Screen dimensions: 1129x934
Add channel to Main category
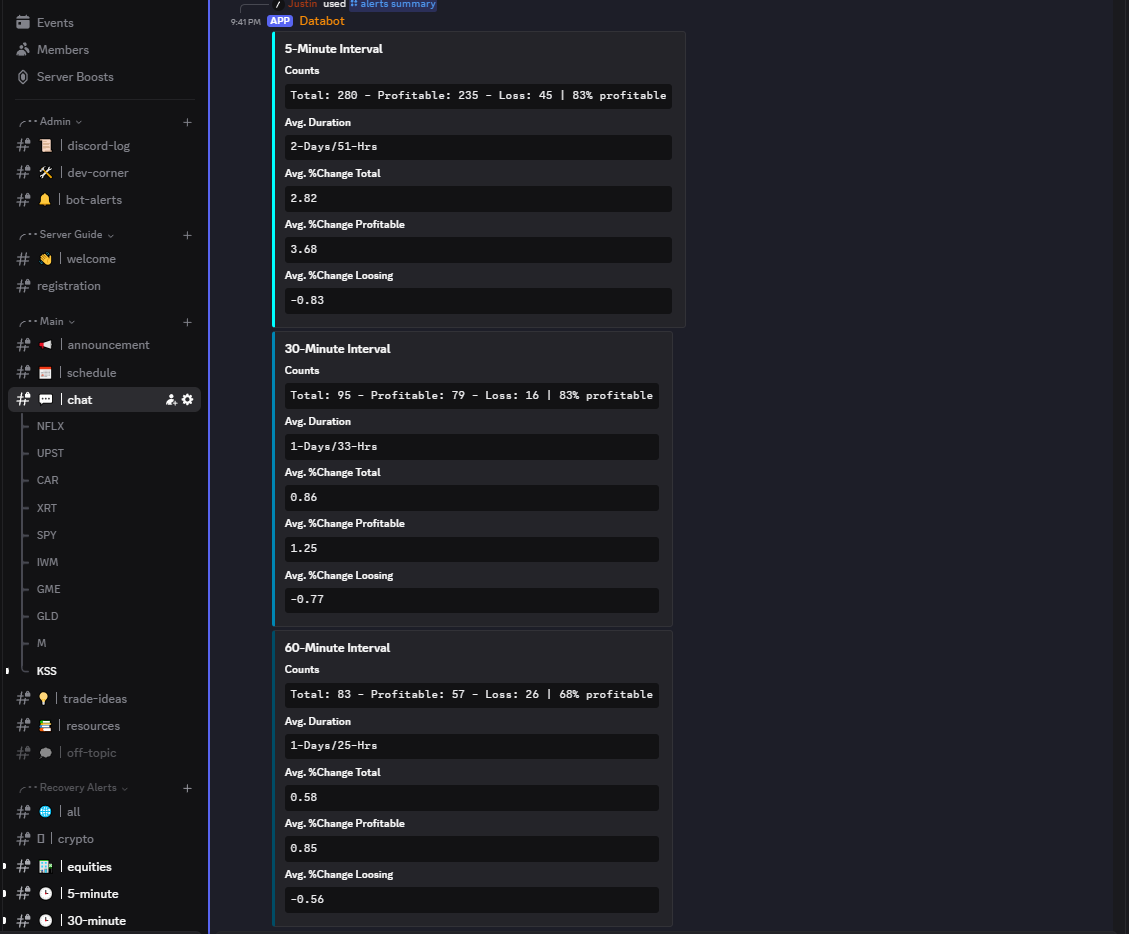[x=187, y=322]
